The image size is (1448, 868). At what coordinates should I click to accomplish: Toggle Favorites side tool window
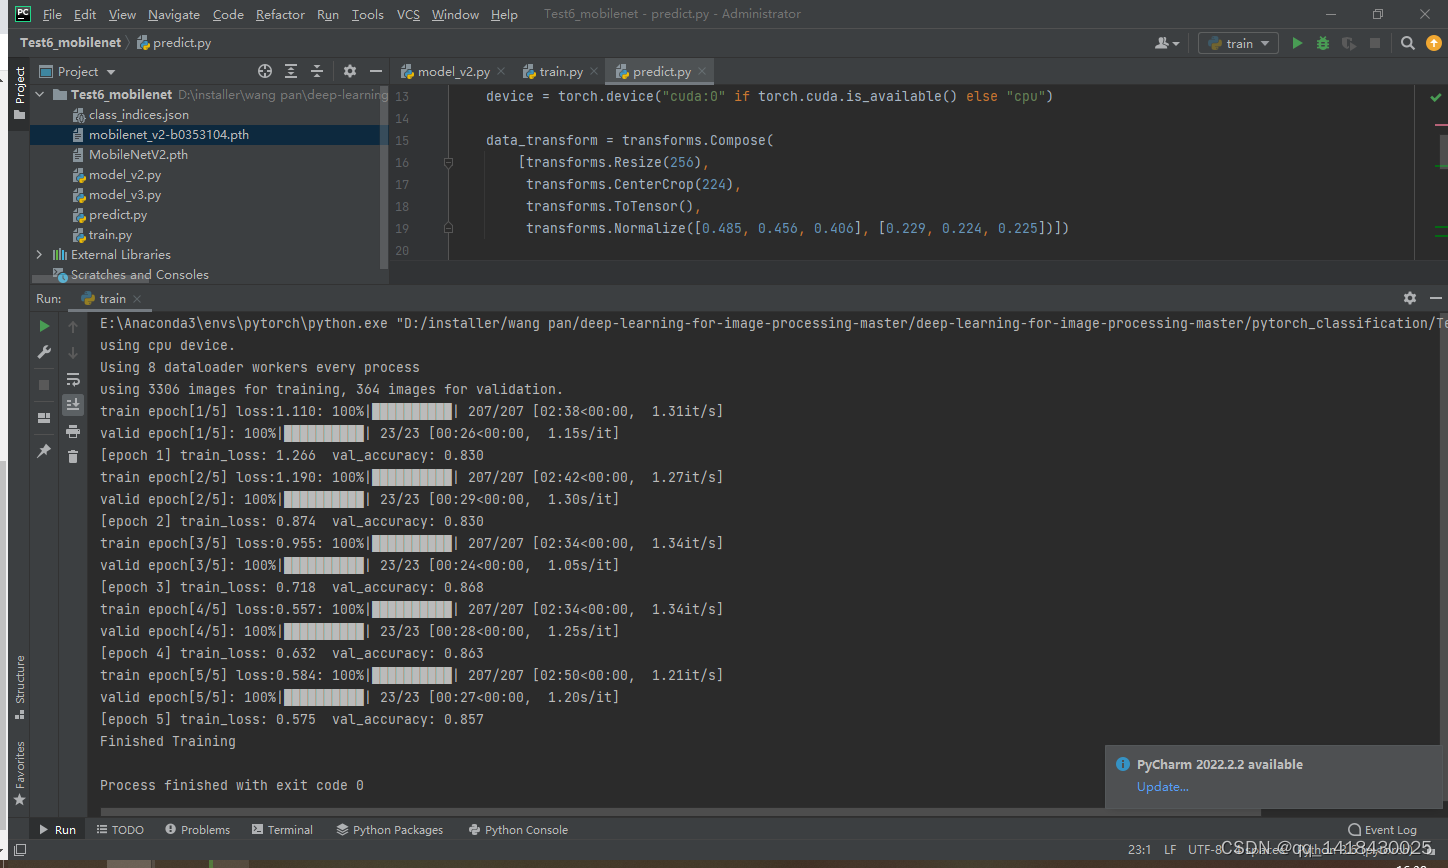tap(20, 773)
